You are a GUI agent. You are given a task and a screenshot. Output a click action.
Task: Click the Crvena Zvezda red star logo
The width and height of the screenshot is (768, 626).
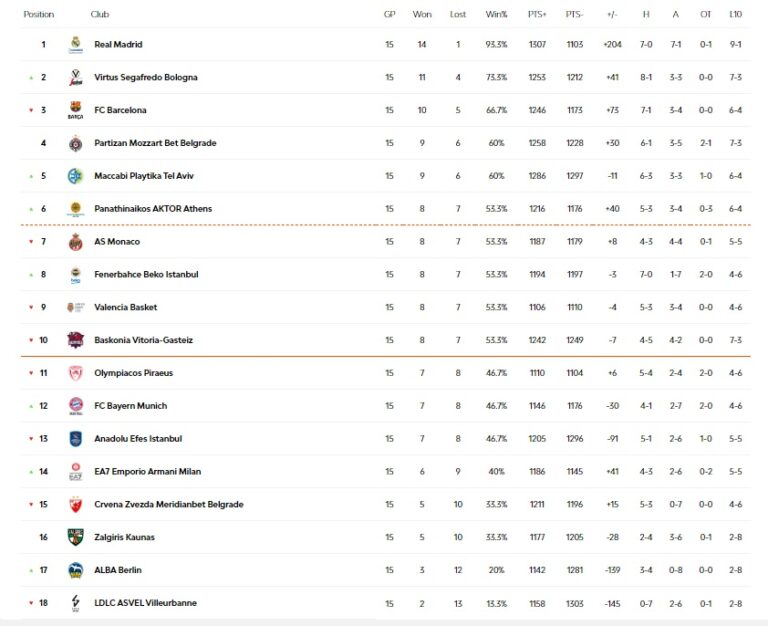tap(75, 504)
